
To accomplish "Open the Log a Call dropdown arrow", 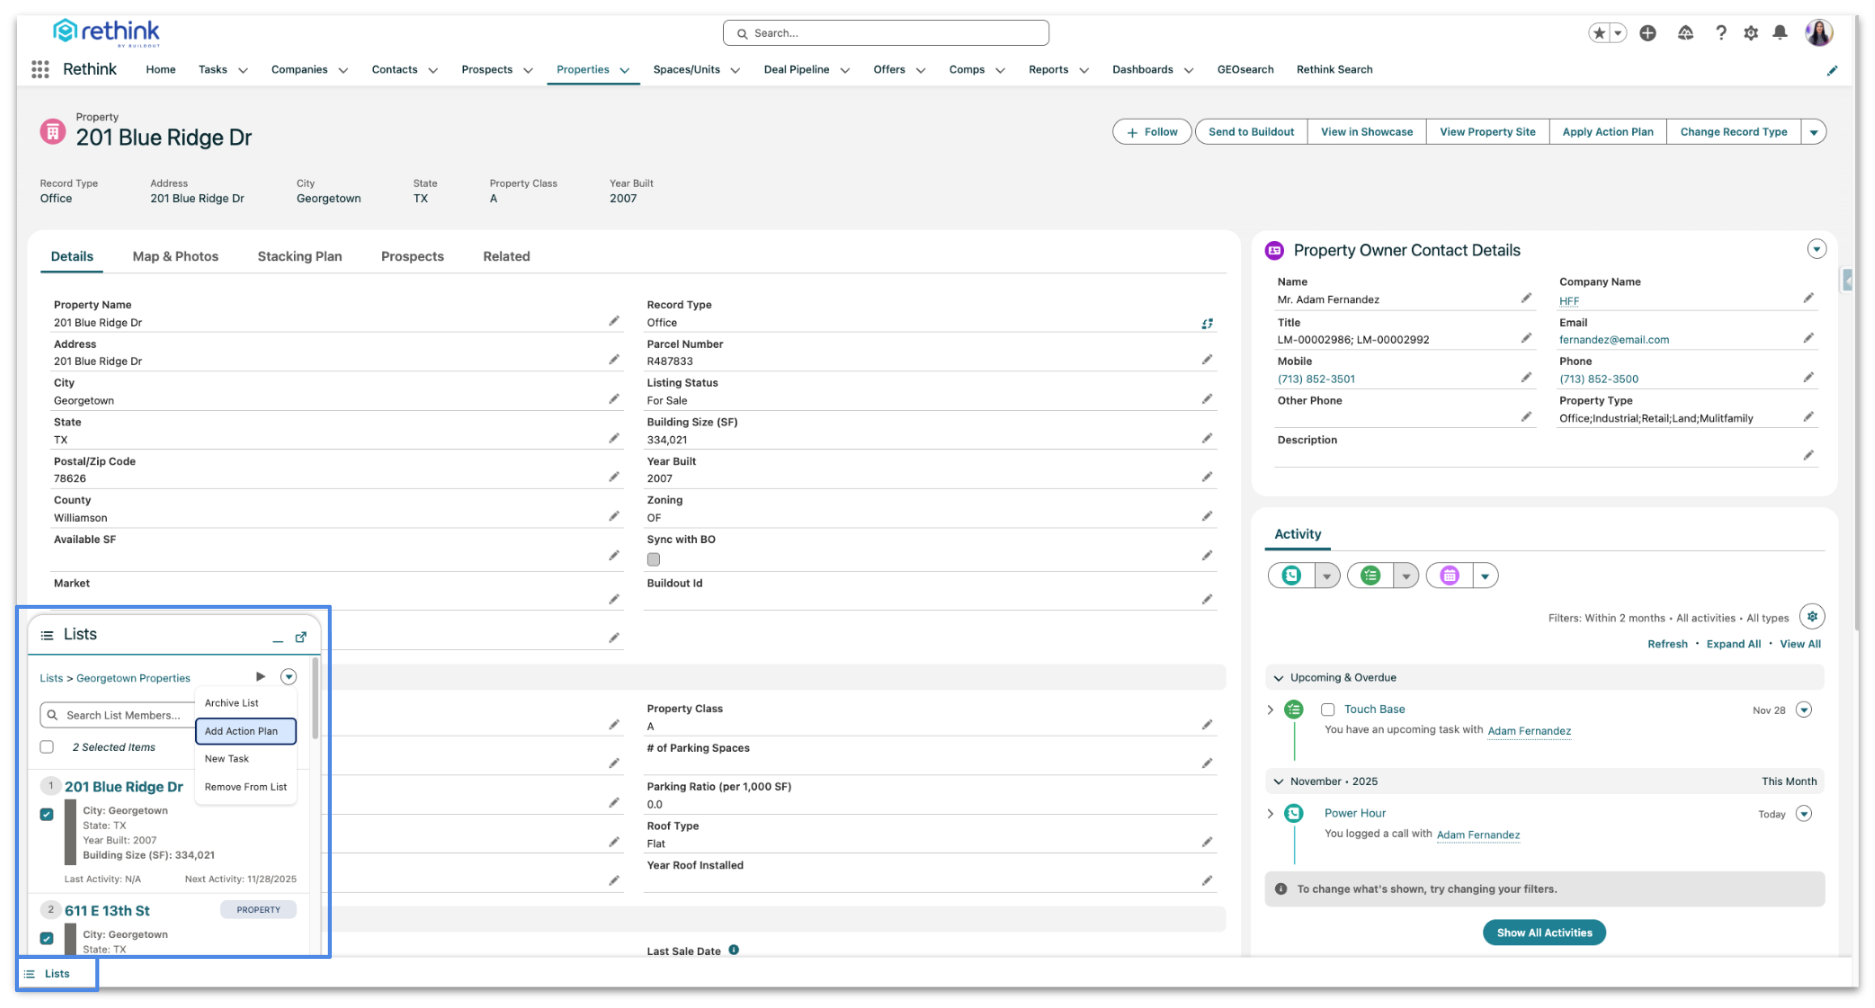I will pos(1327,576).
